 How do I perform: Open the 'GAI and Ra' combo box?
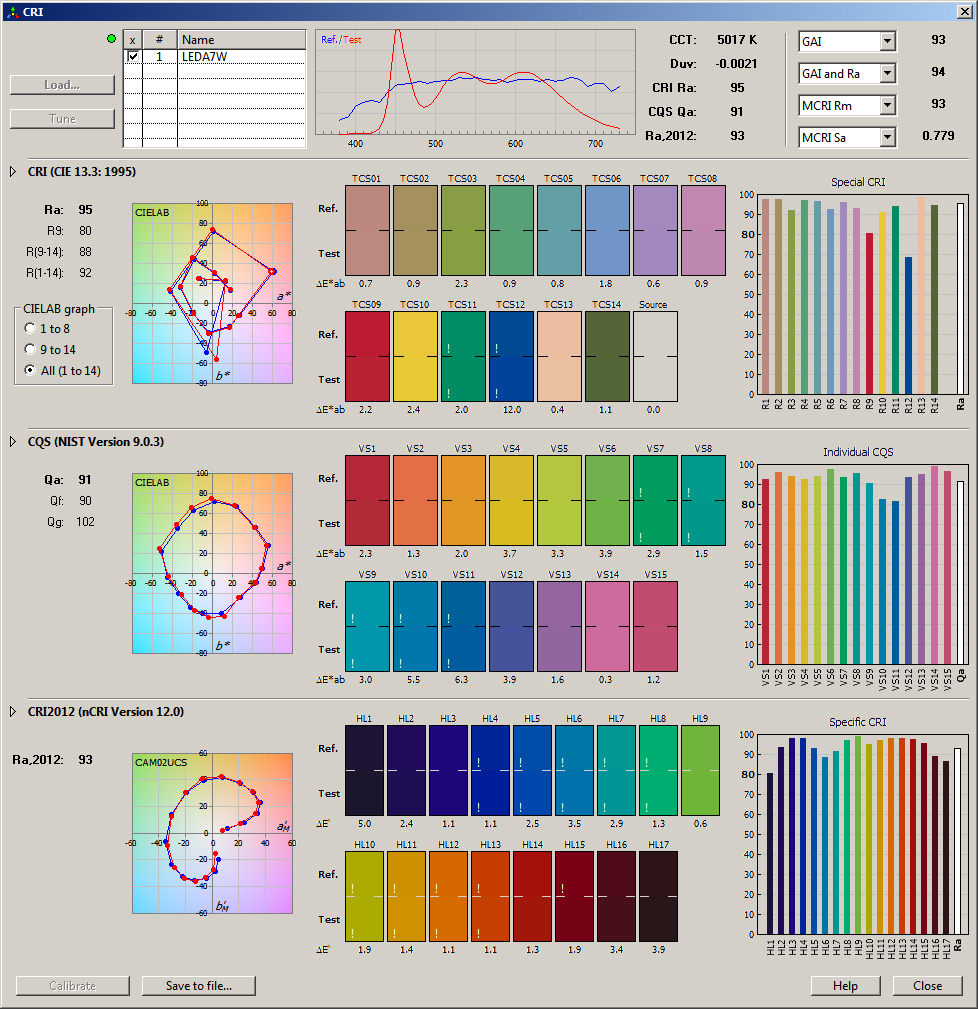tap(886, 73)
